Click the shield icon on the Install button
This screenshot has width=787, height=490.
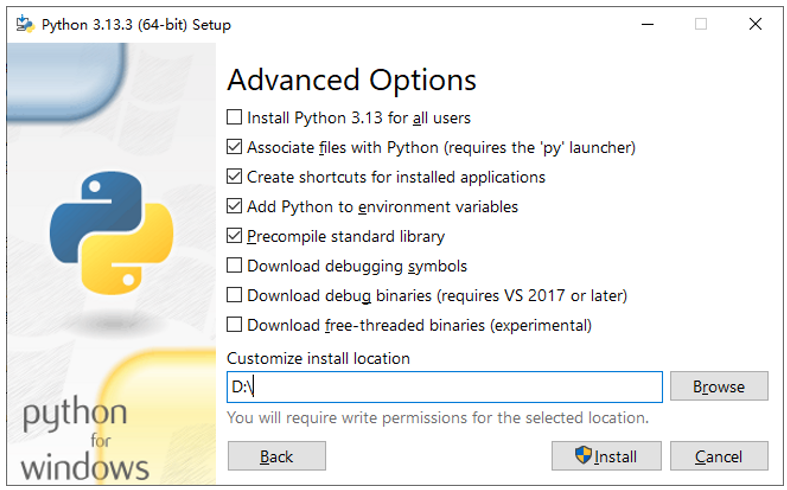coord(583,455)
